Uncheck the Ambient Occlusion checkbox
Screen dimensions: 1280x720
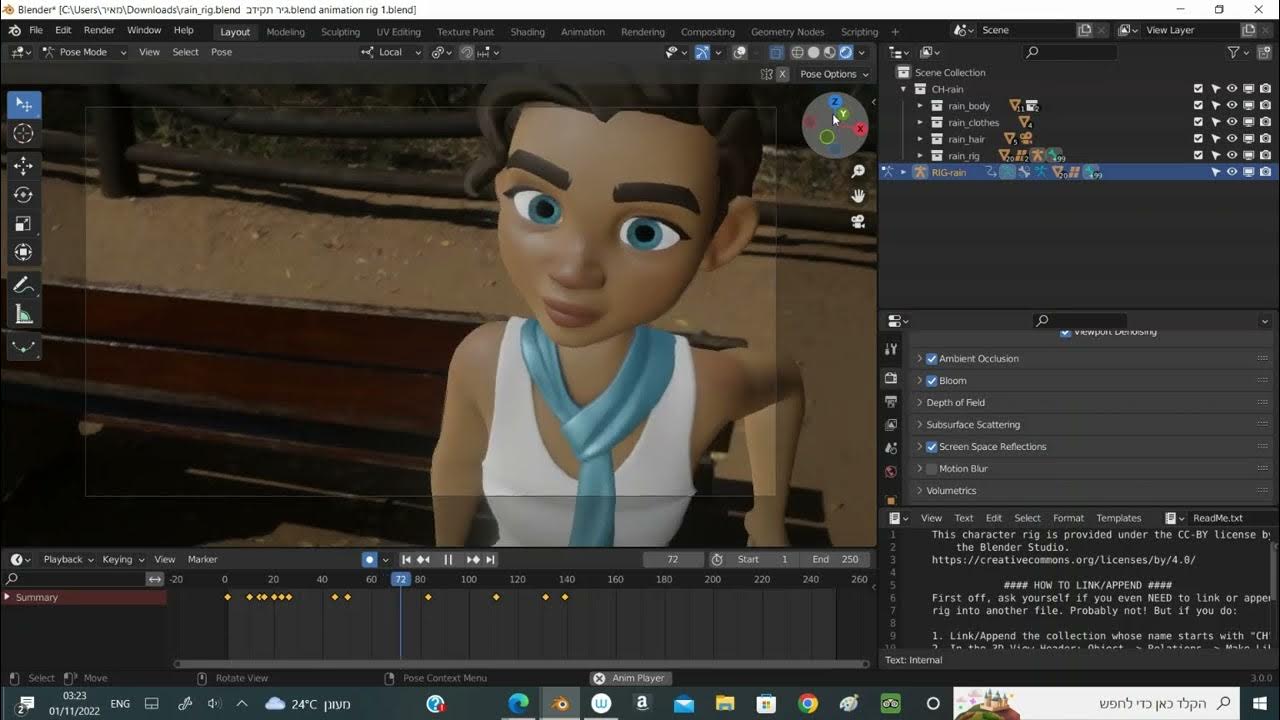(x=932, y=359)
